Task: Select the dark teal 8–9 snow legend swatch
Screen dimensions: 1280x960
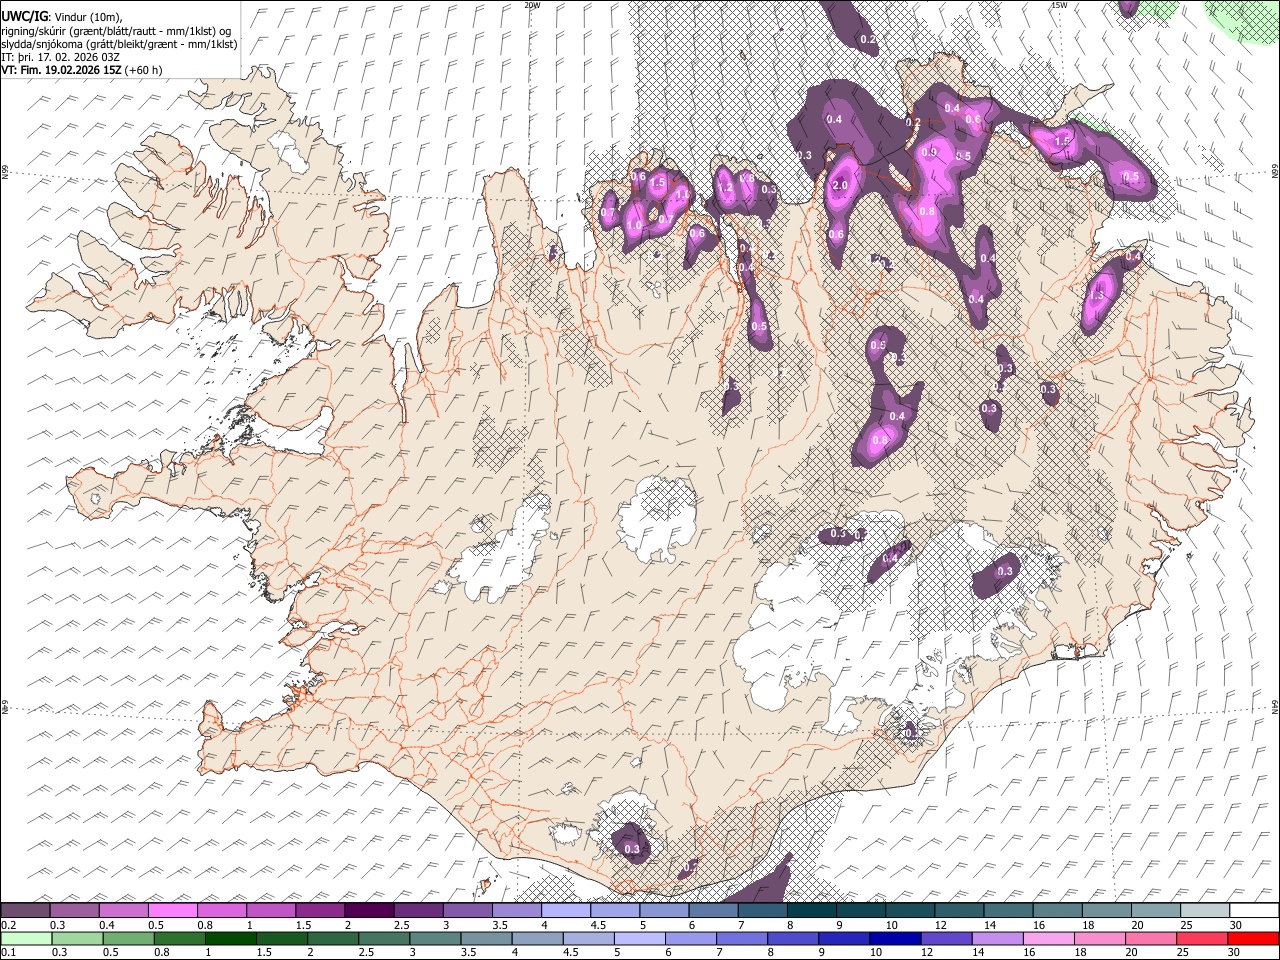Action: point(812,910)
